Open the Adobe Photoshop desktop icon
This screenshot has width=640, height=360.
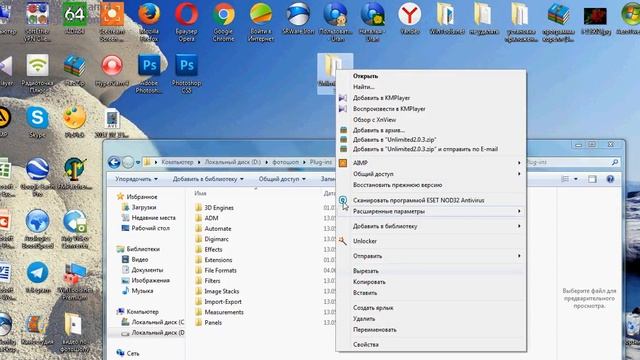pos(149,73)
